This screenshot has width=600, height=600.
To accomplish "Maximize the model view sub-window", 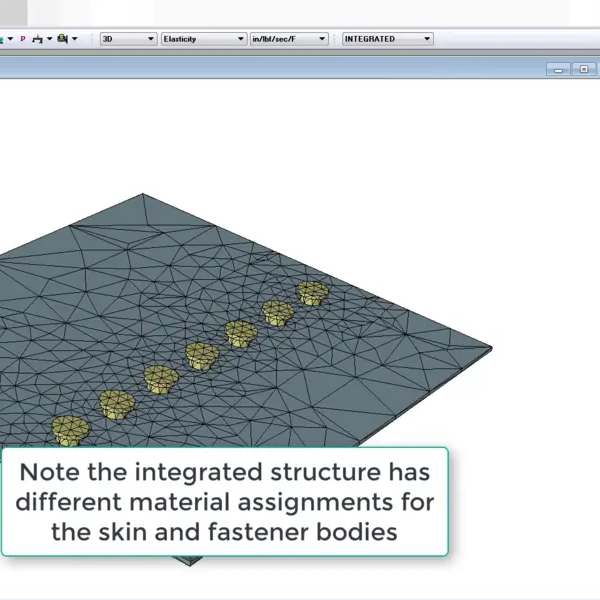I will (584, 69).
